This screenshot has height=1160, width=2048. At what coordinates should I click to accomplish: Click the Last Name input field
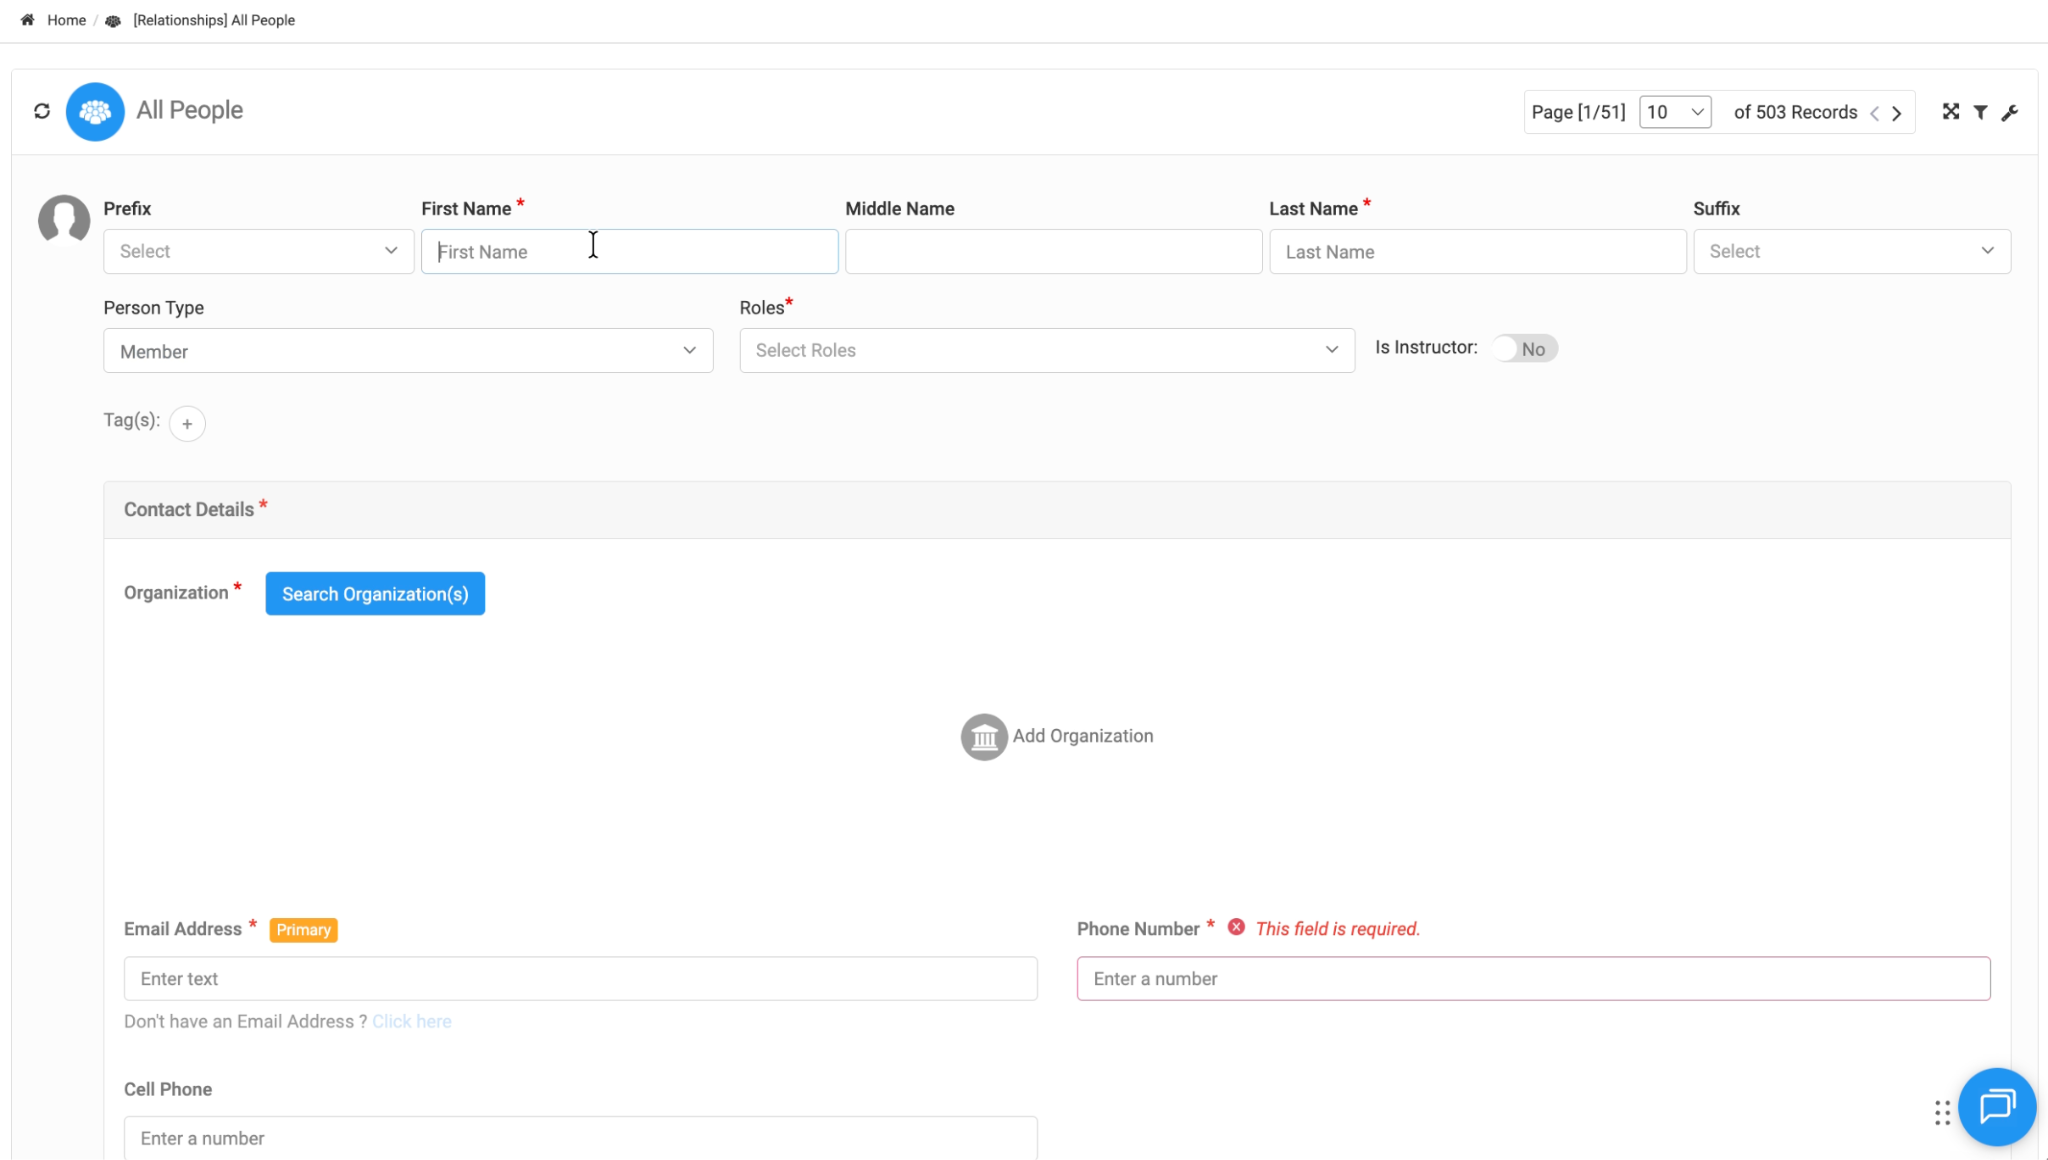pyautogui.click(x=1477, y=252)
